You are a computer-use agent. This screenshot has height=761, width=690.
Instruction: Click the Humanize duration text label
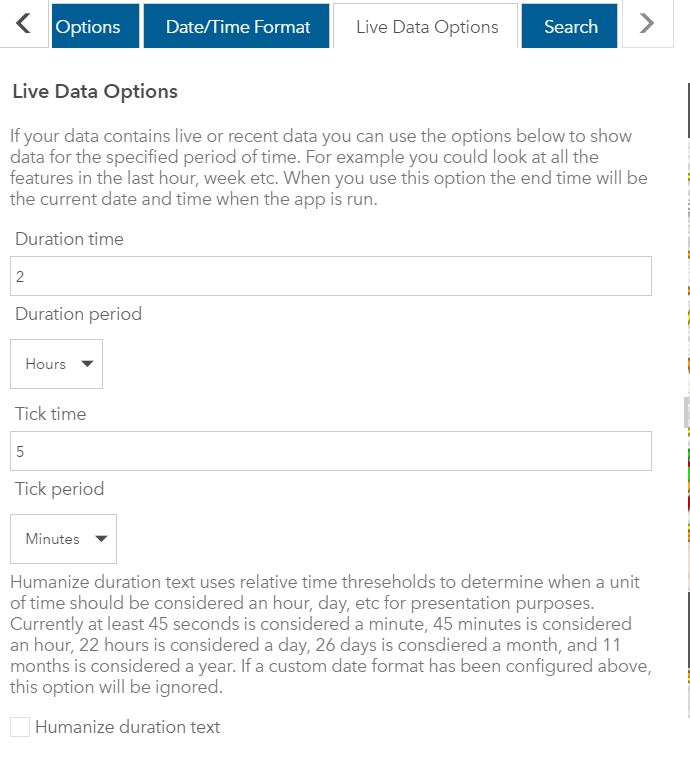[127, 727]
